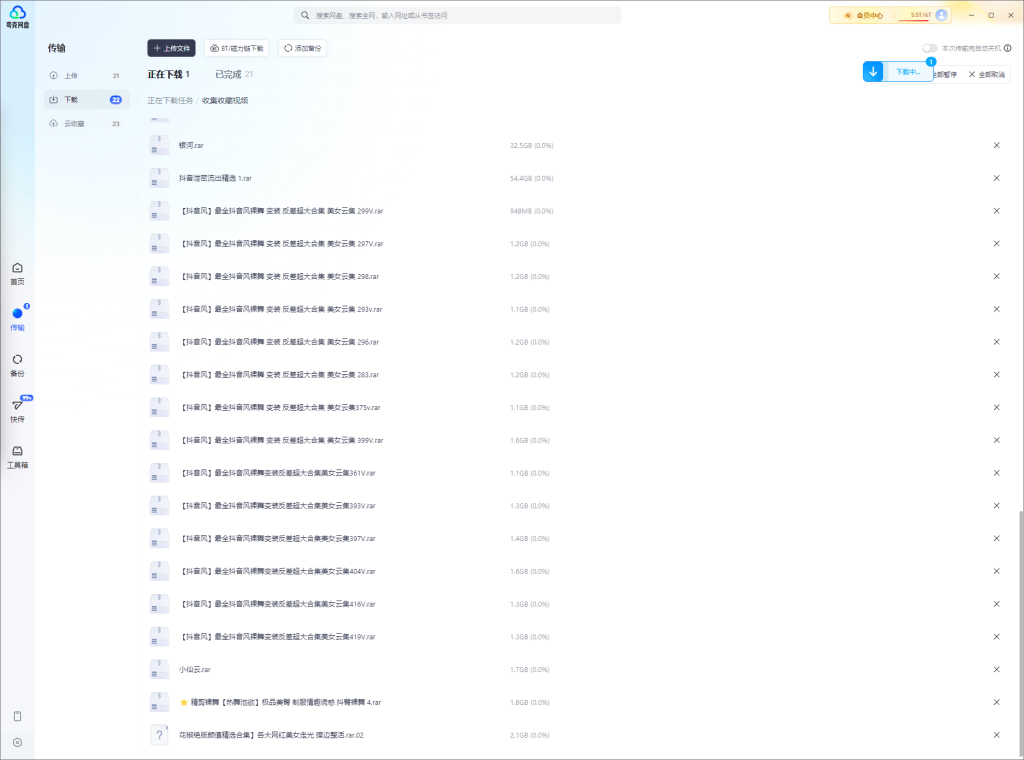Click the search input field at top

tap(460, 16)
